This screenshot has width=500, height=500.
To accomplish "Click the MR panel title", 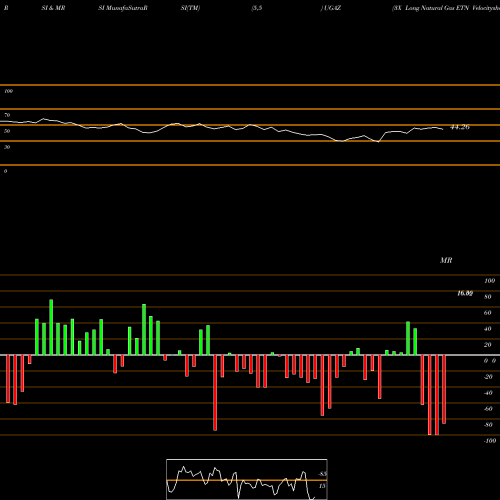I will click(x=446, y=260).
